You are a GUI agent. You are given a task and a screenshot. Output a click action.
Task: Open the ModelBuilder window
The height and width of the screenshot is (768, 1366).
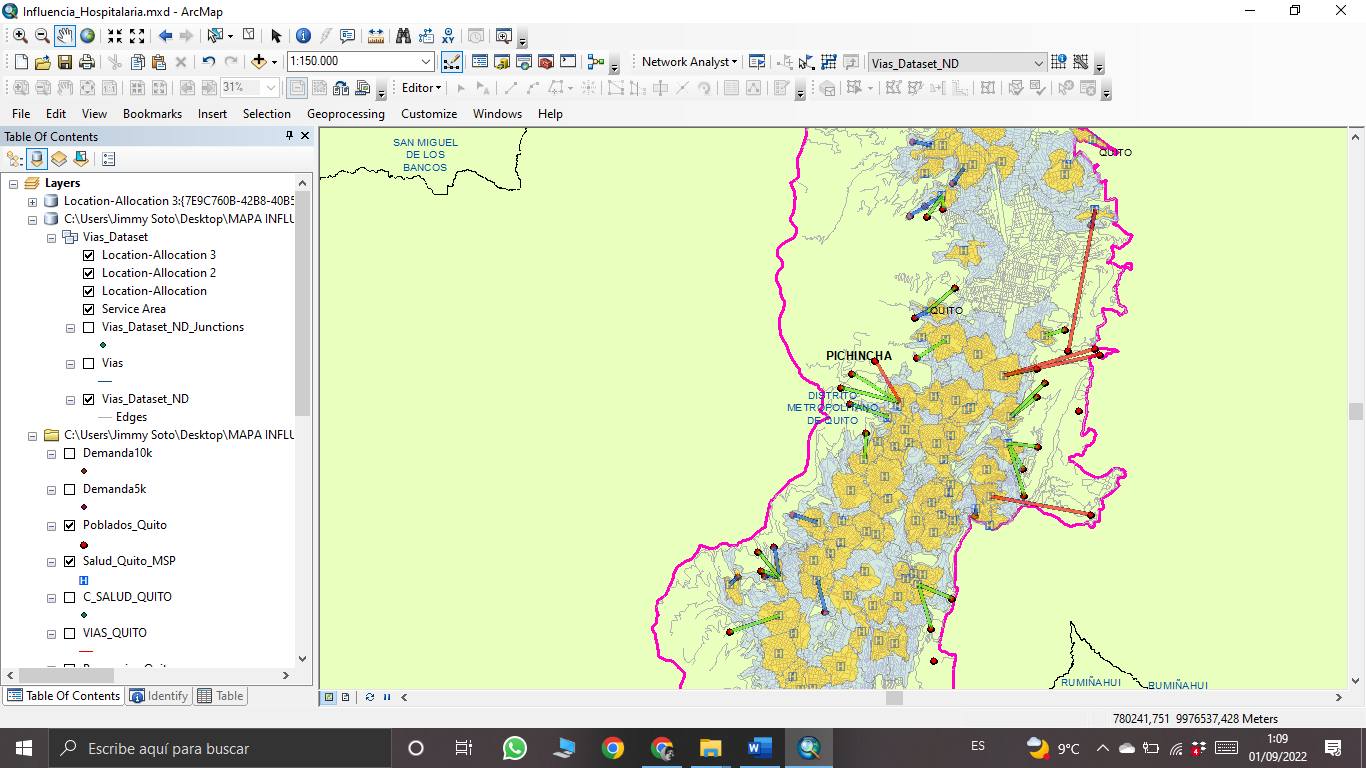[596, 62]
